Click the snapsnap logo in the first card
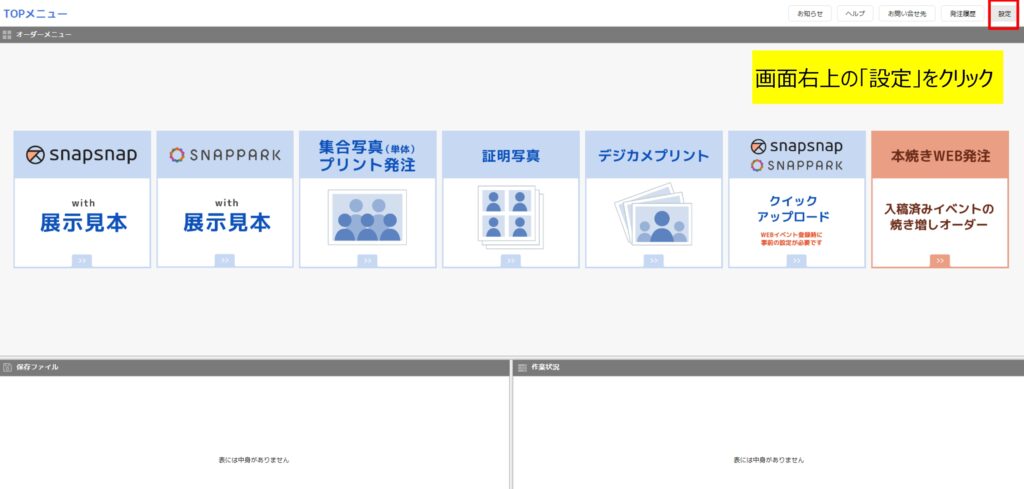This screenshot has width=1024, height=489. [82, 155]
